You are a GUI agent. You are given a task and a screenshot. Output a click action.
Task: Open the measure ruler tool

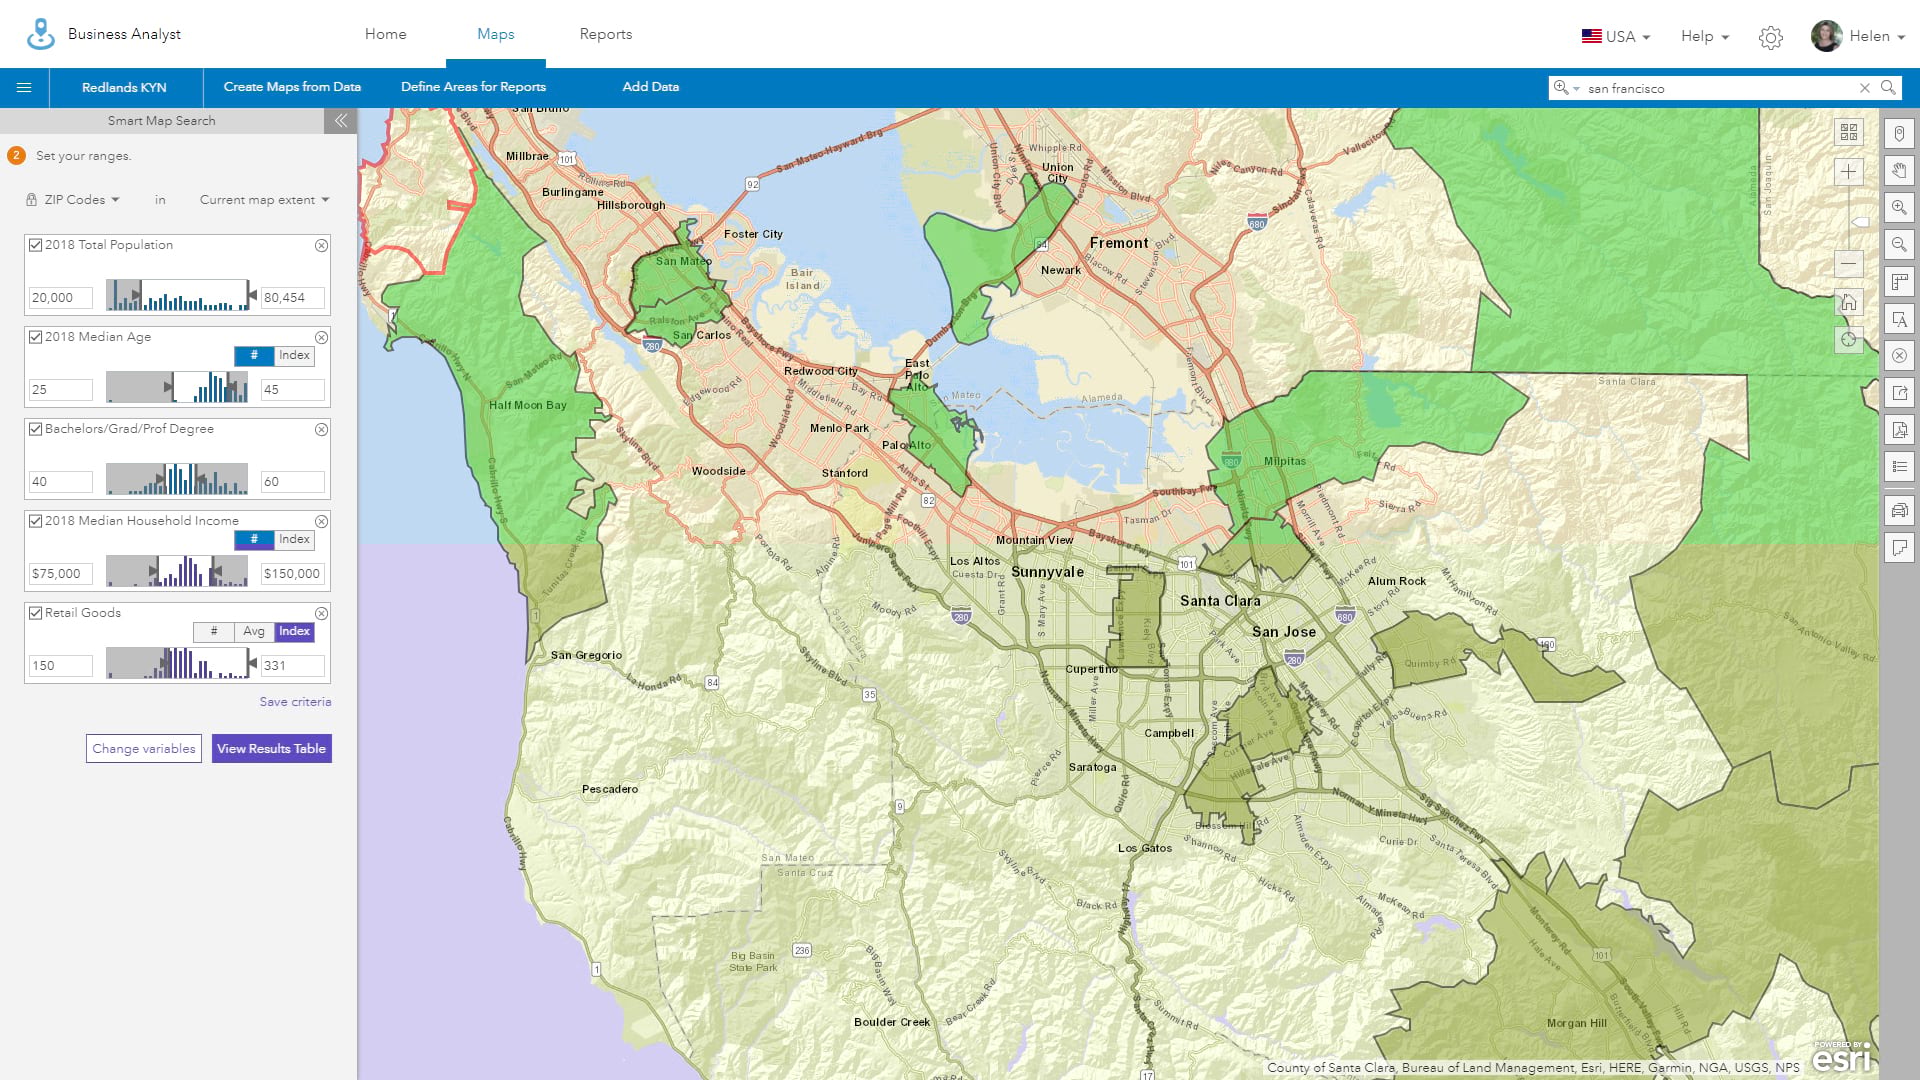pos(1899,282)
